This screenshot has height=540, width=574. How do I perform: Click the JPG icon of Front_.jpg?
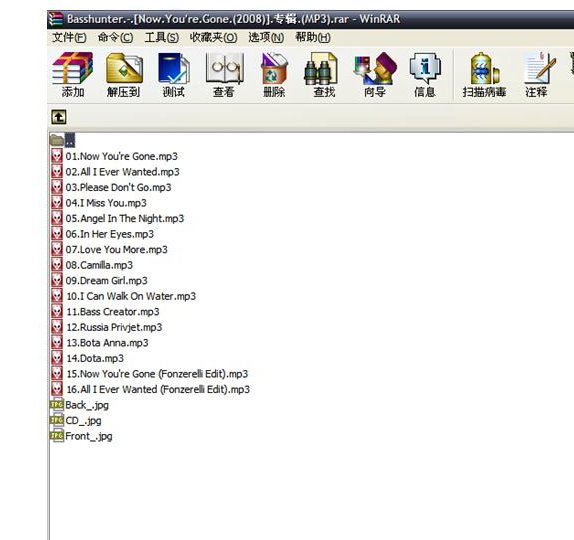pos(57,436)
